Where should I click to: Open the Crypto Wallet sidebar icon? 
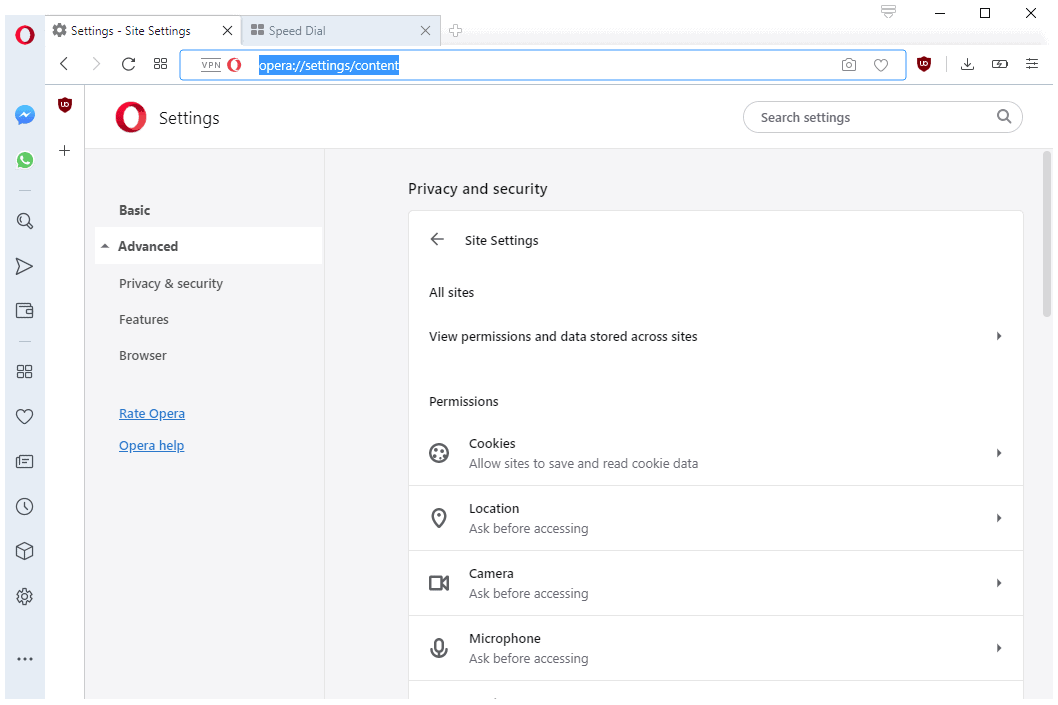click(25, 311)
